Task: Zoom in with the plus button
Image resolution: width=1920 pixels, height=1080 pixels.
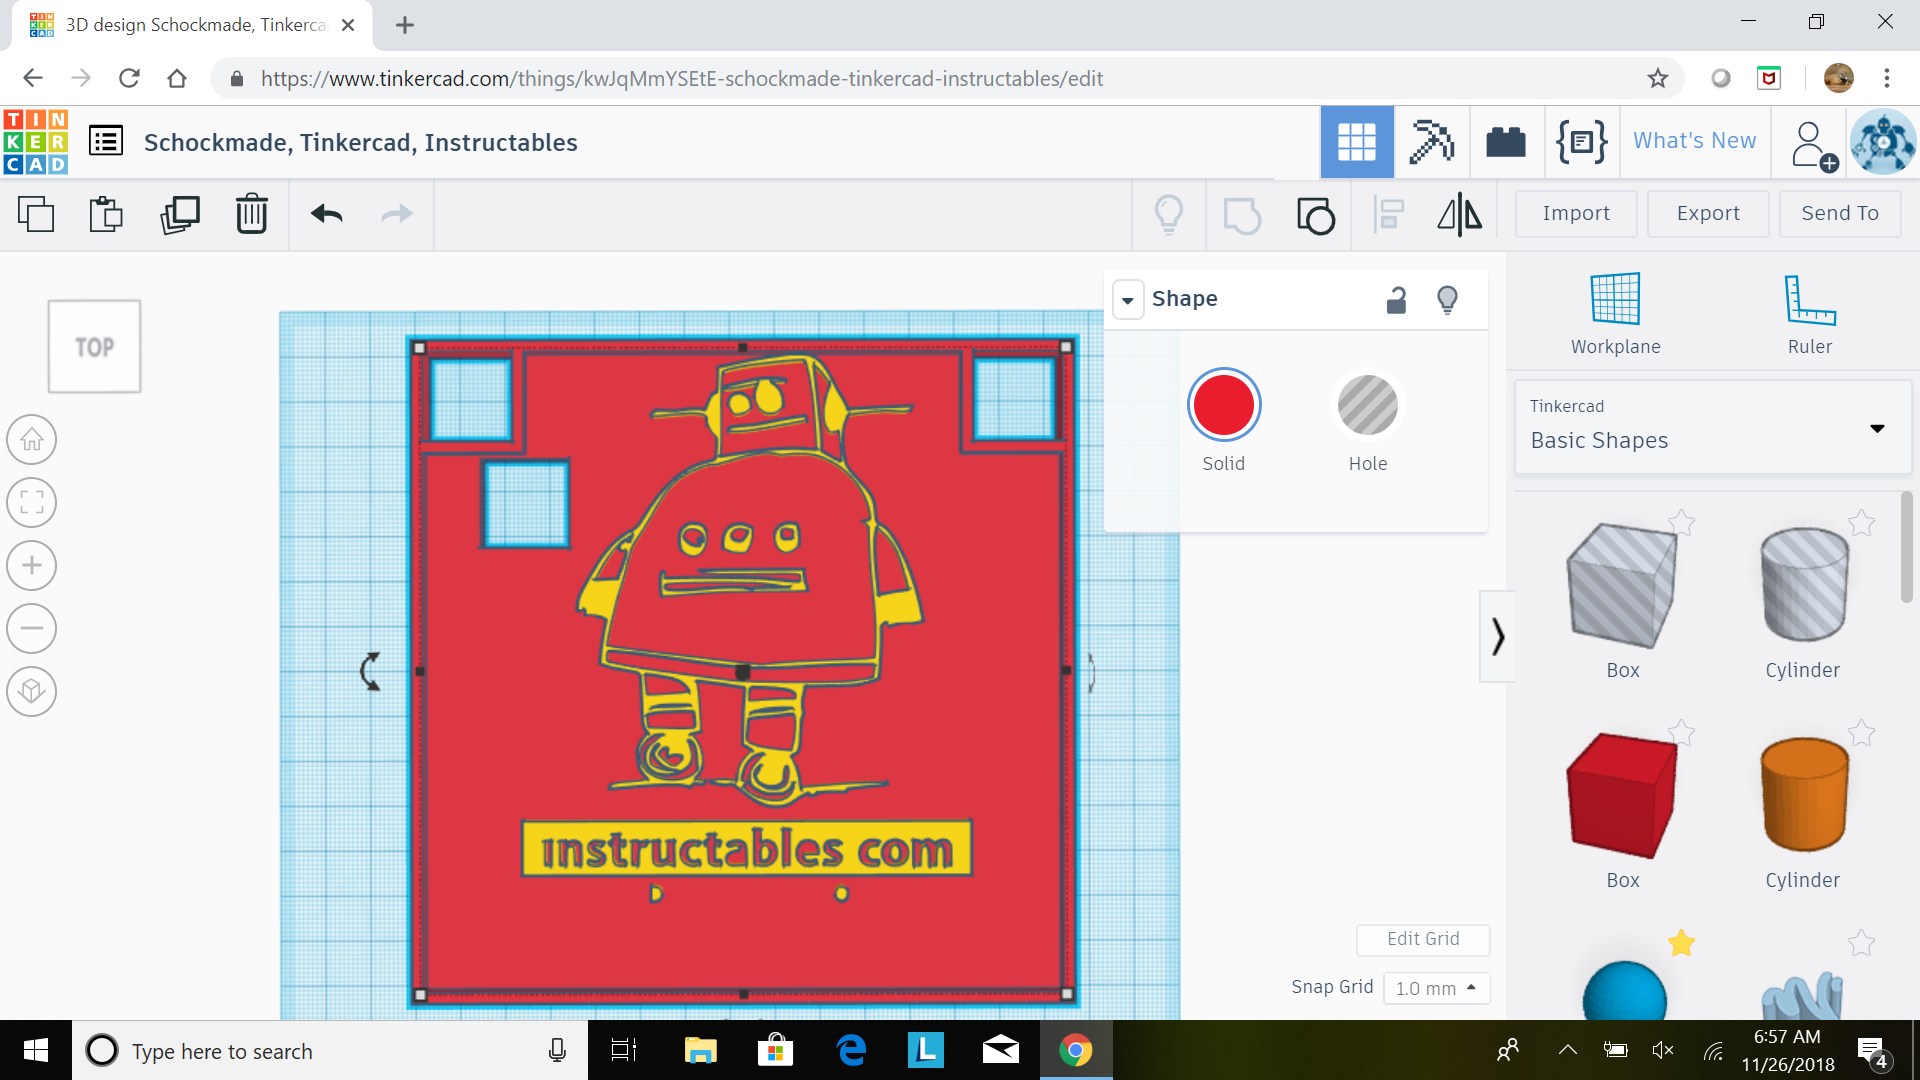Action: click(x=32, y=565)
